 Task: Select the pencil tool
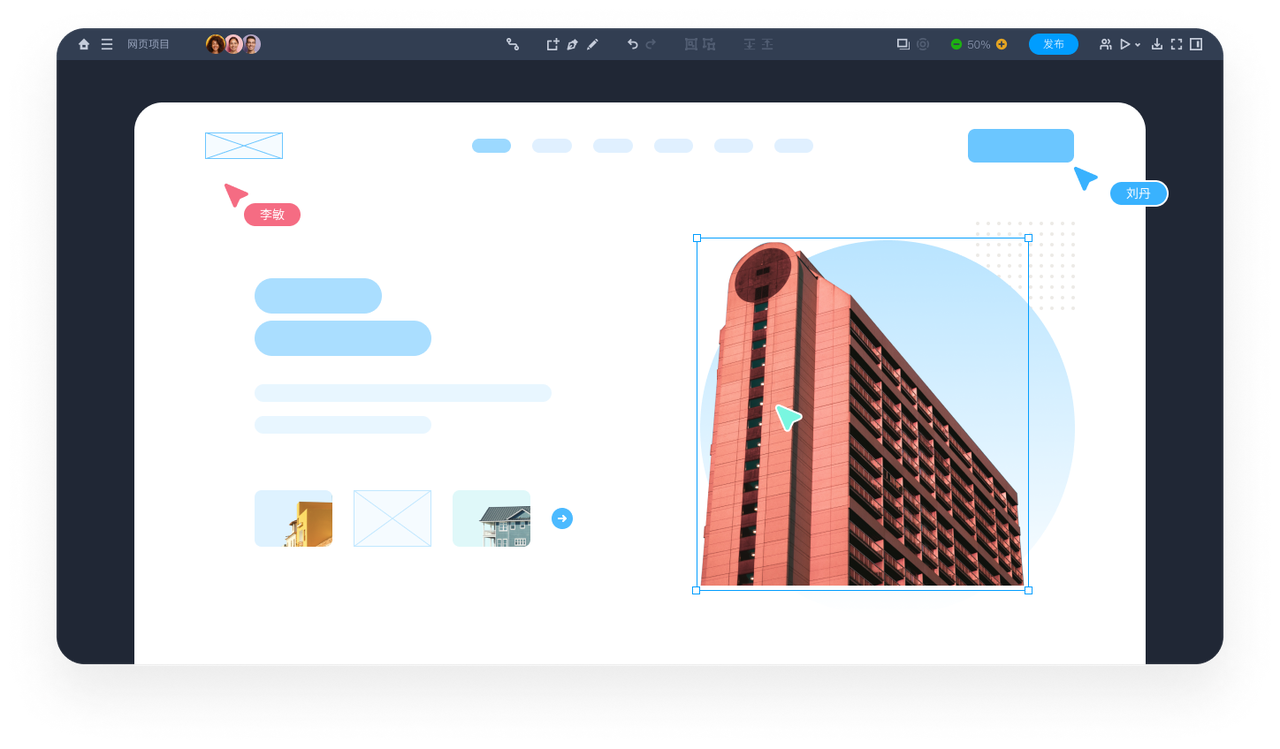(593, 45)
